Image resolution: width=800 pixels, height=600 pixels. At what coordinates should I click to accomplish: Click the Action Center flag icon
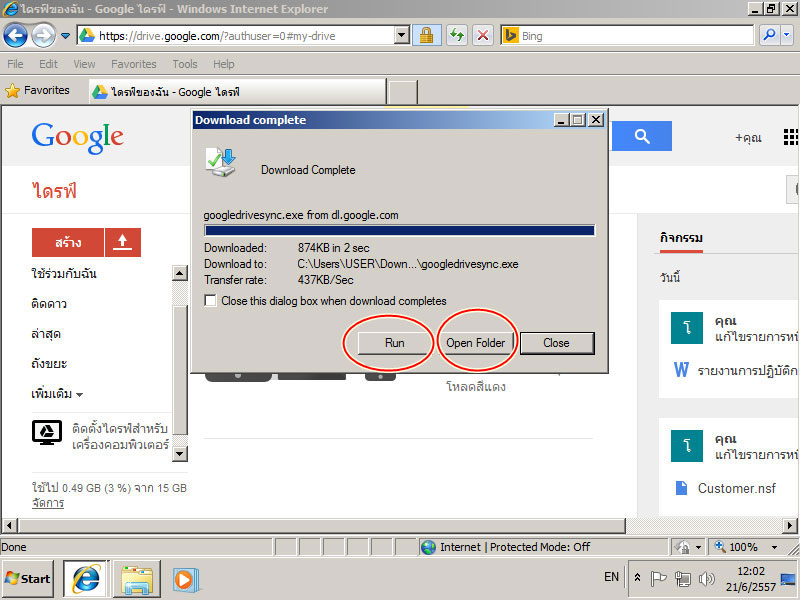pyautogui.click(x=658, y=578)
